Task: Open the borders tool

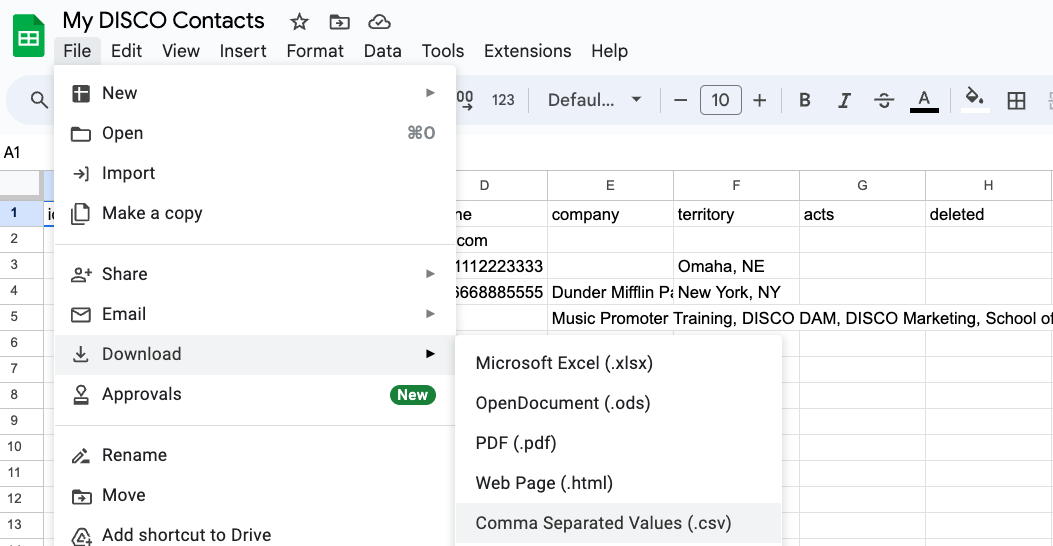Action: 1016,100
